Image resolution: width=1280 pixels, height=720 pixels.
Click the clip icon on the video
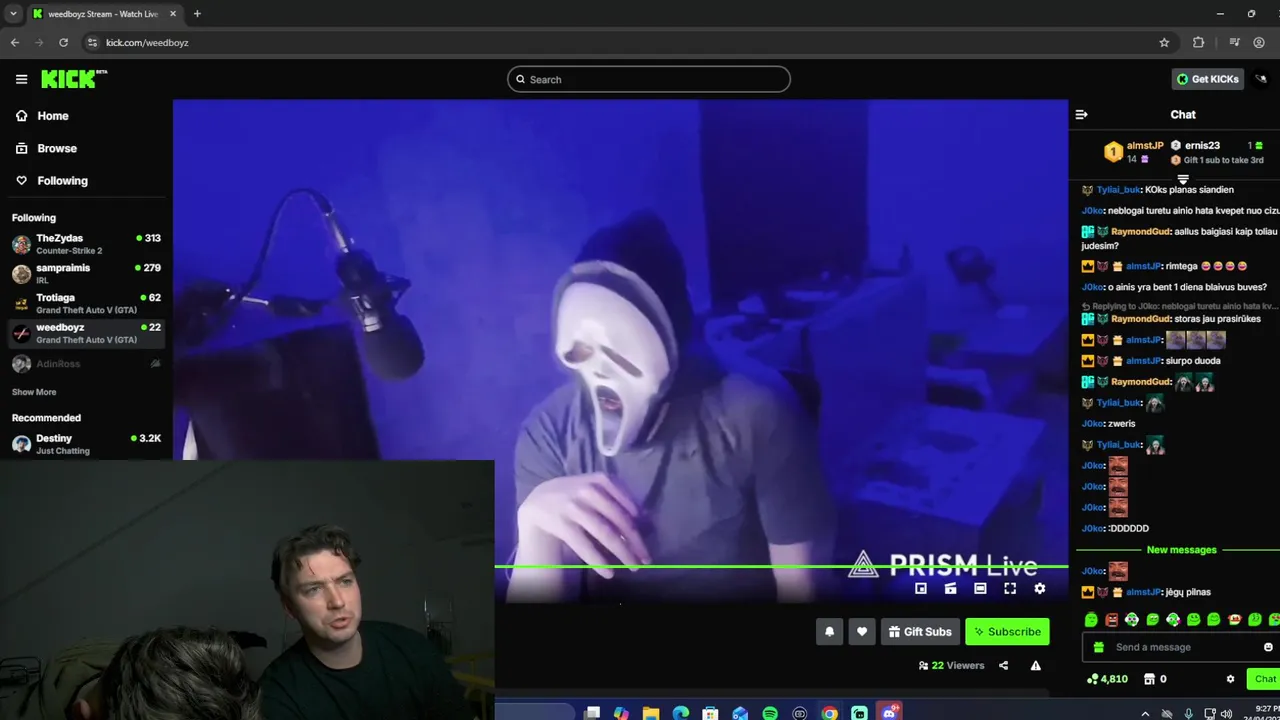951,589
